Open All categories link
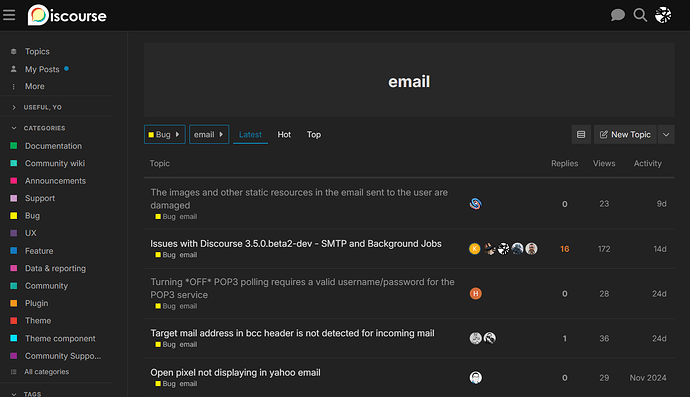The height and width of the screenshot is (397, 690). click(46, 372)
